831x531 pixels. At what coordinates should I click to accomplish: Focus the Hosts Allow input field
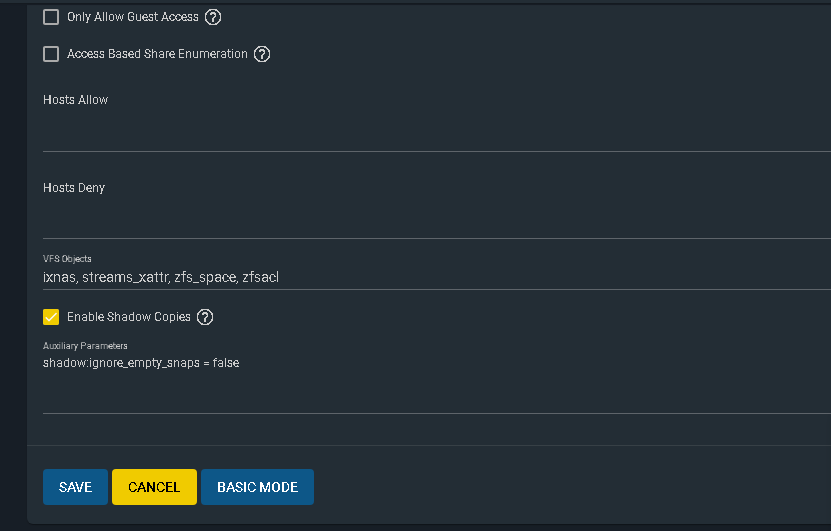tap(437, 130)
